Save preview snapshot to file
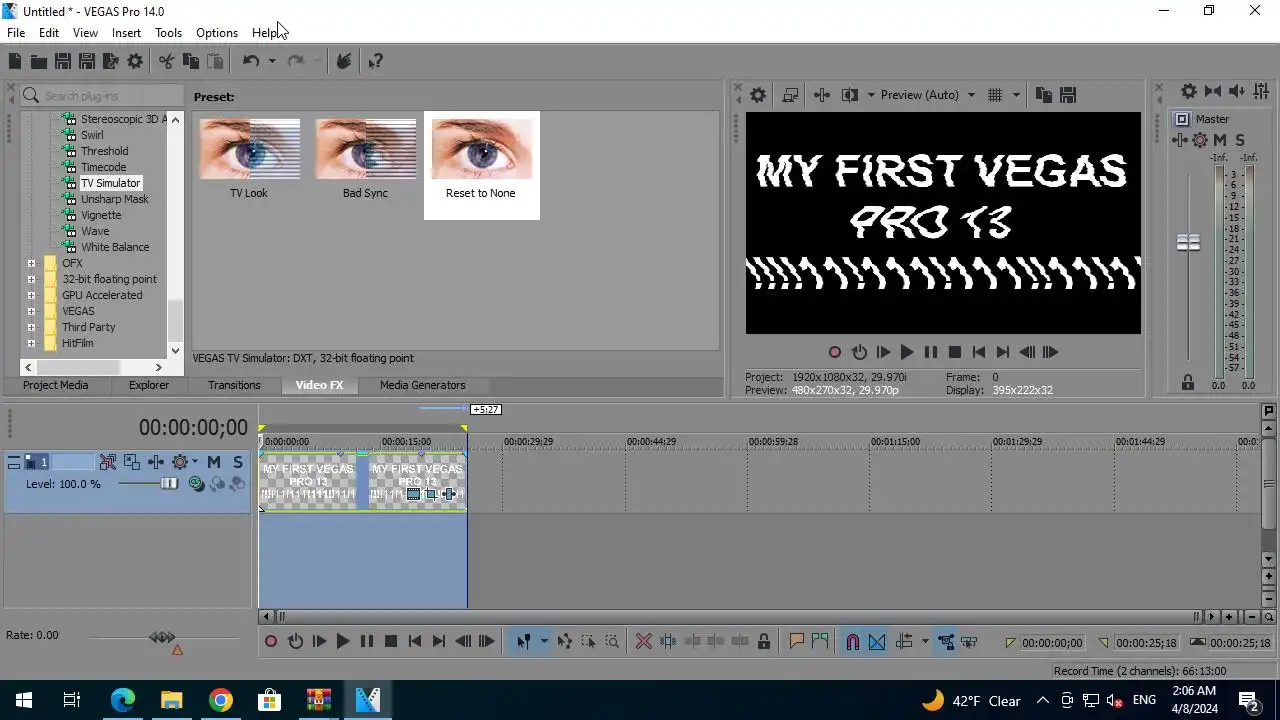This screenshot has width=1280, height=720. pyautogui.click(x=1068, y=95)
